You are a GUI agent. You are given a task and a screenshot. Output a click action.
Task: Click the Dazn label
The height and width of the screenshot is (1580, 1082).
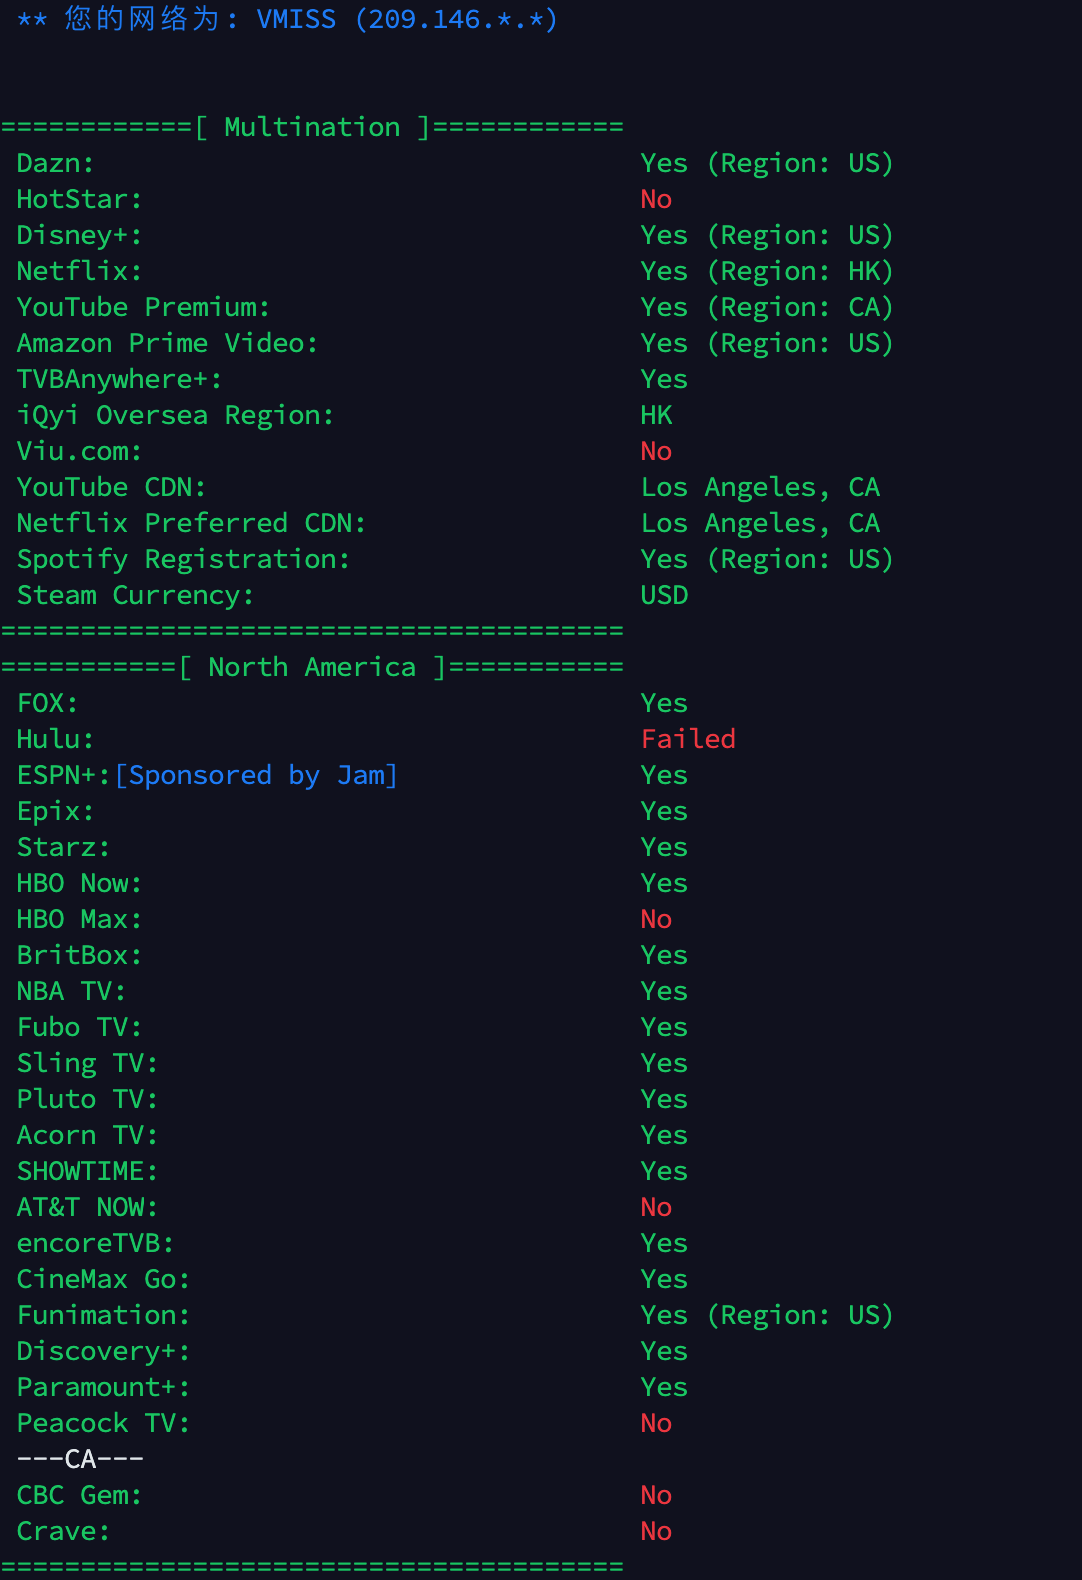click(x=55, y=164)
